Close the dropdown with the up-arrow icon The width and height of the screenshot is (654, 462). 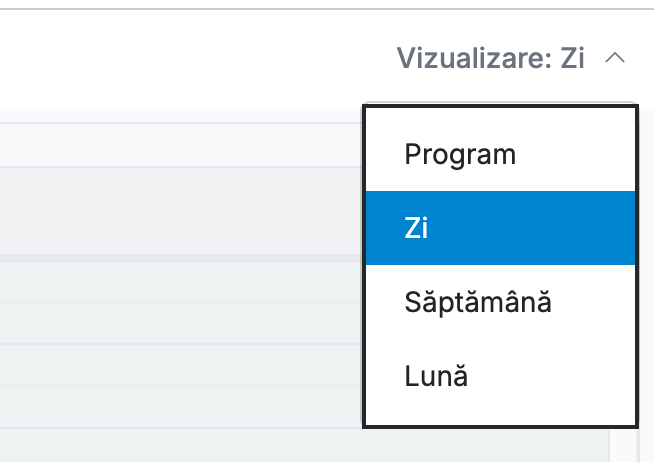click(x=615, y=58)
